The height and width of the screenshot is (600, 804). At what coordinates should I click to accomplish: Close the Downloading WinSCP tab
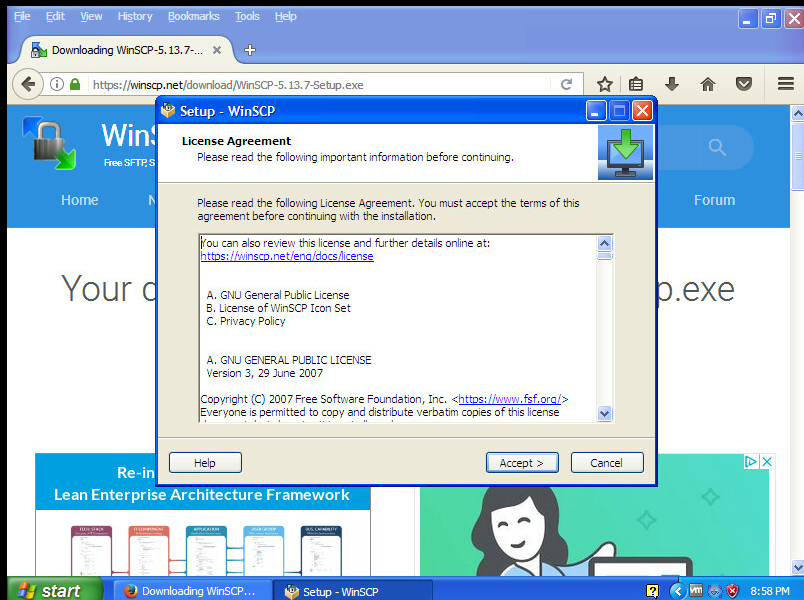pos(217,50)
